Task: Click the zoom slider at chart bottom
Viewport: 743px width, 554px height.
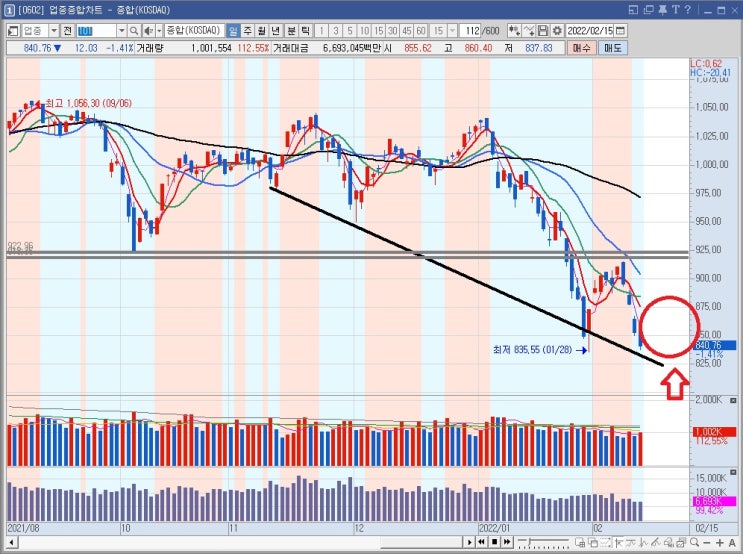Action: tap(543, 542)
